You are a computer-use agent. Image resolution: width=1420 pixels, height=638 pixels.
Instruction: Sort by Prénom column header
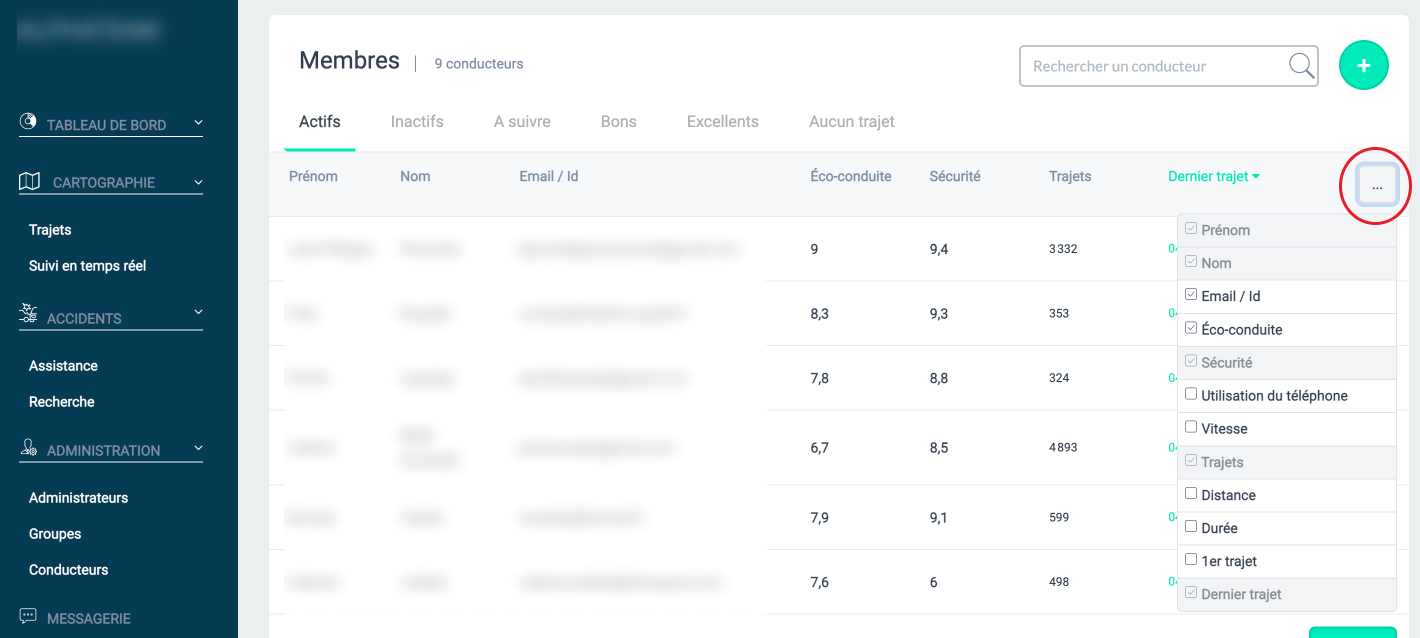[x=313, y=176]
